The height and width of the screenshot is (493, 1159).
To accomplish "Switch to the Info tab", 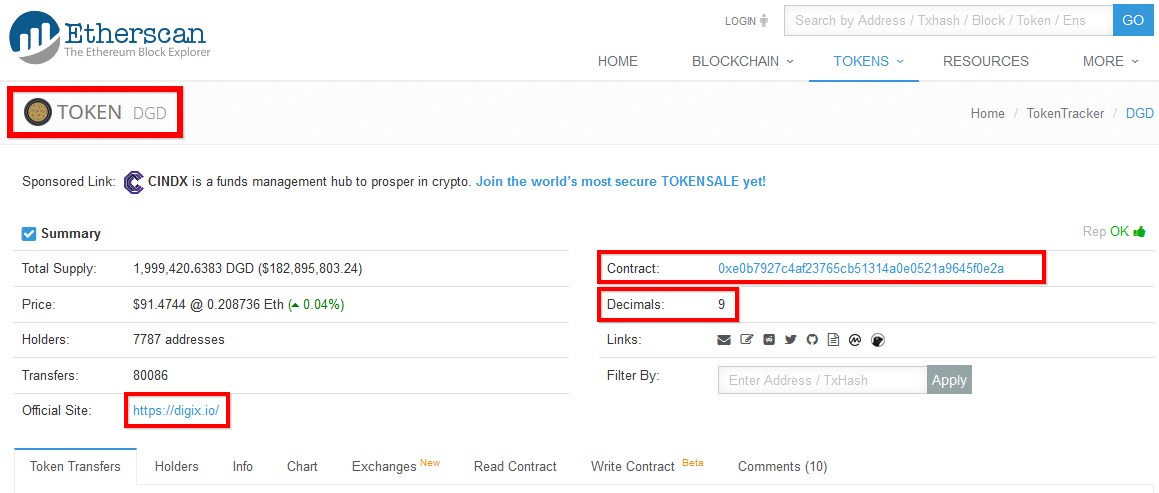I will click(x=242, y=466).
